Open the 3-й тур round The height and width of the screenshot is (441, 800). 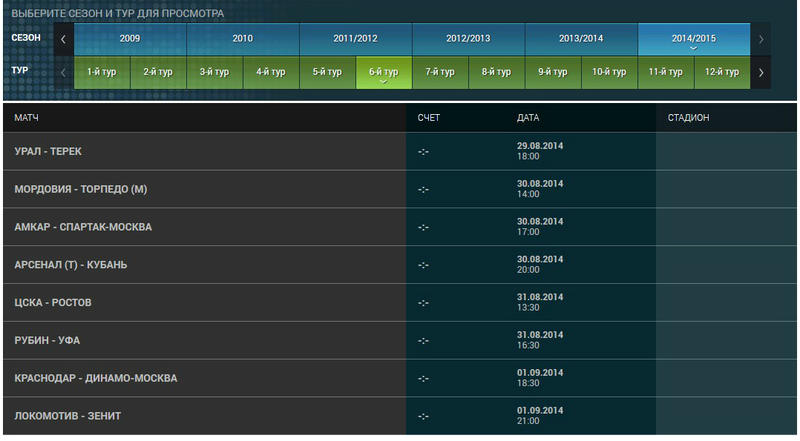coord(215,72)
